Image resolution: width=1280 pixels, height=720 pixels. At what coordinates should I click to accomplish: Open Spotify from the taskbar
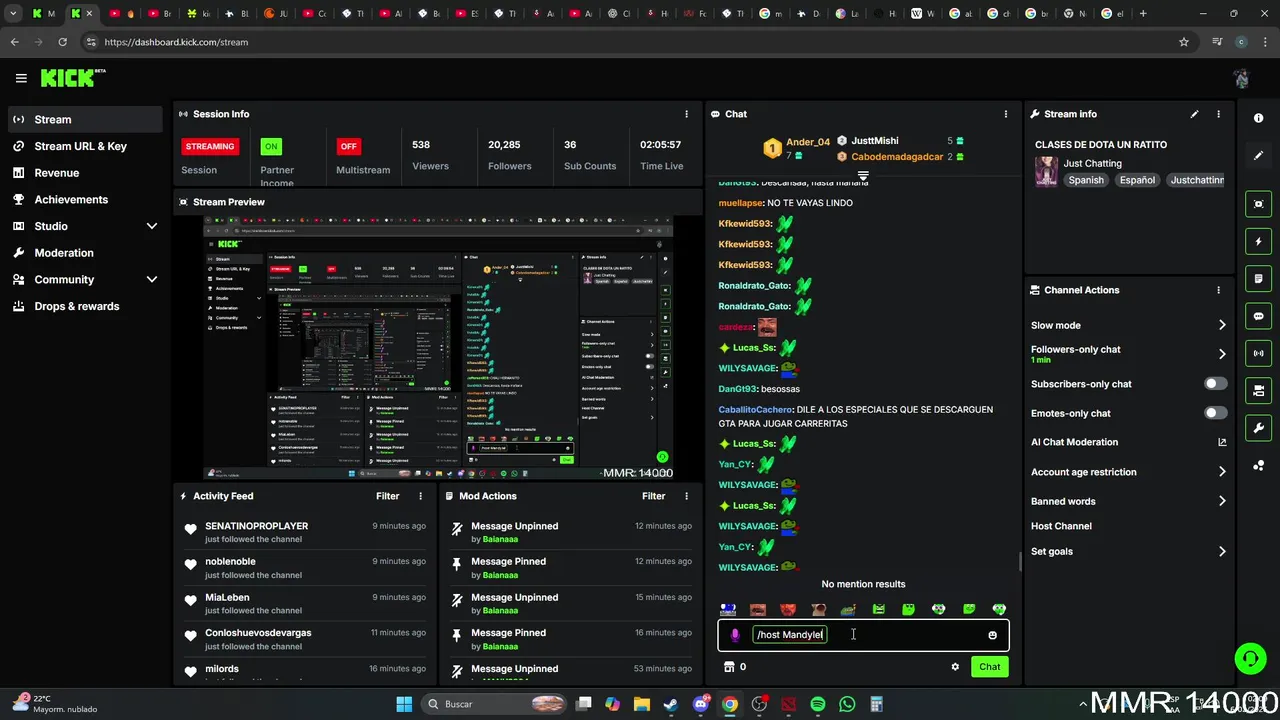point(817,704)
